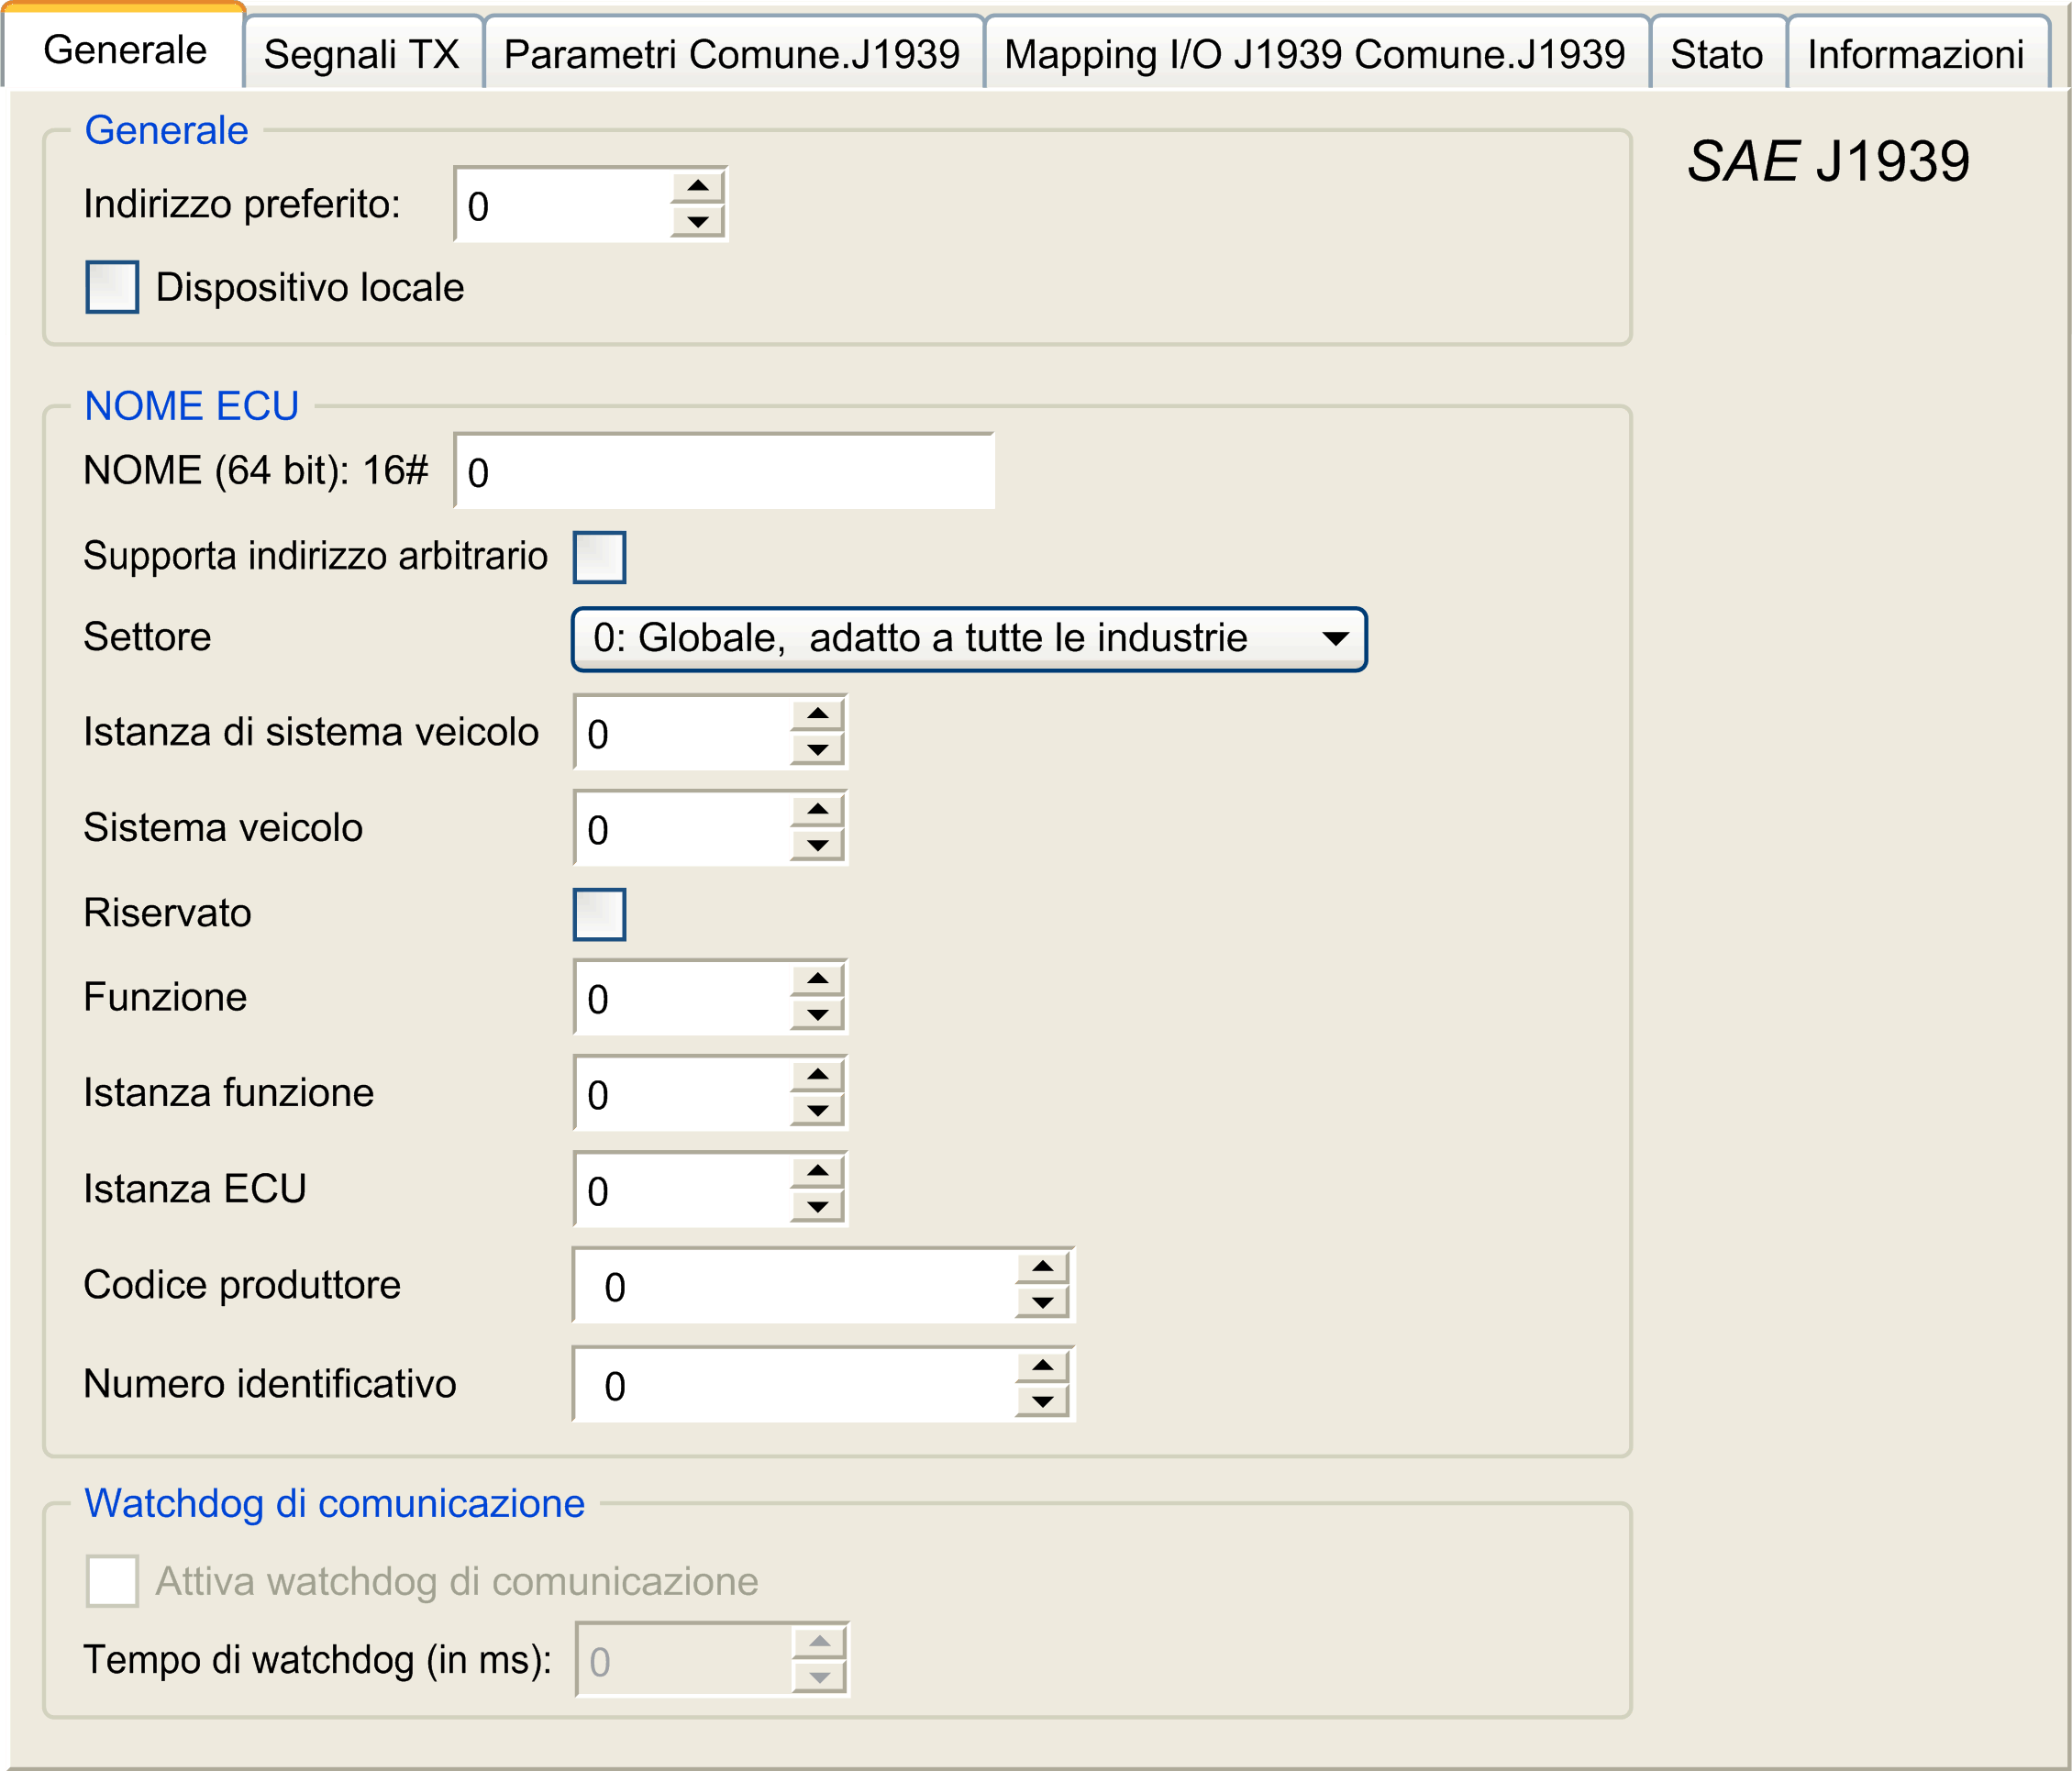Decrease Indirizzo preferito with down arrow

coord(697,221)
